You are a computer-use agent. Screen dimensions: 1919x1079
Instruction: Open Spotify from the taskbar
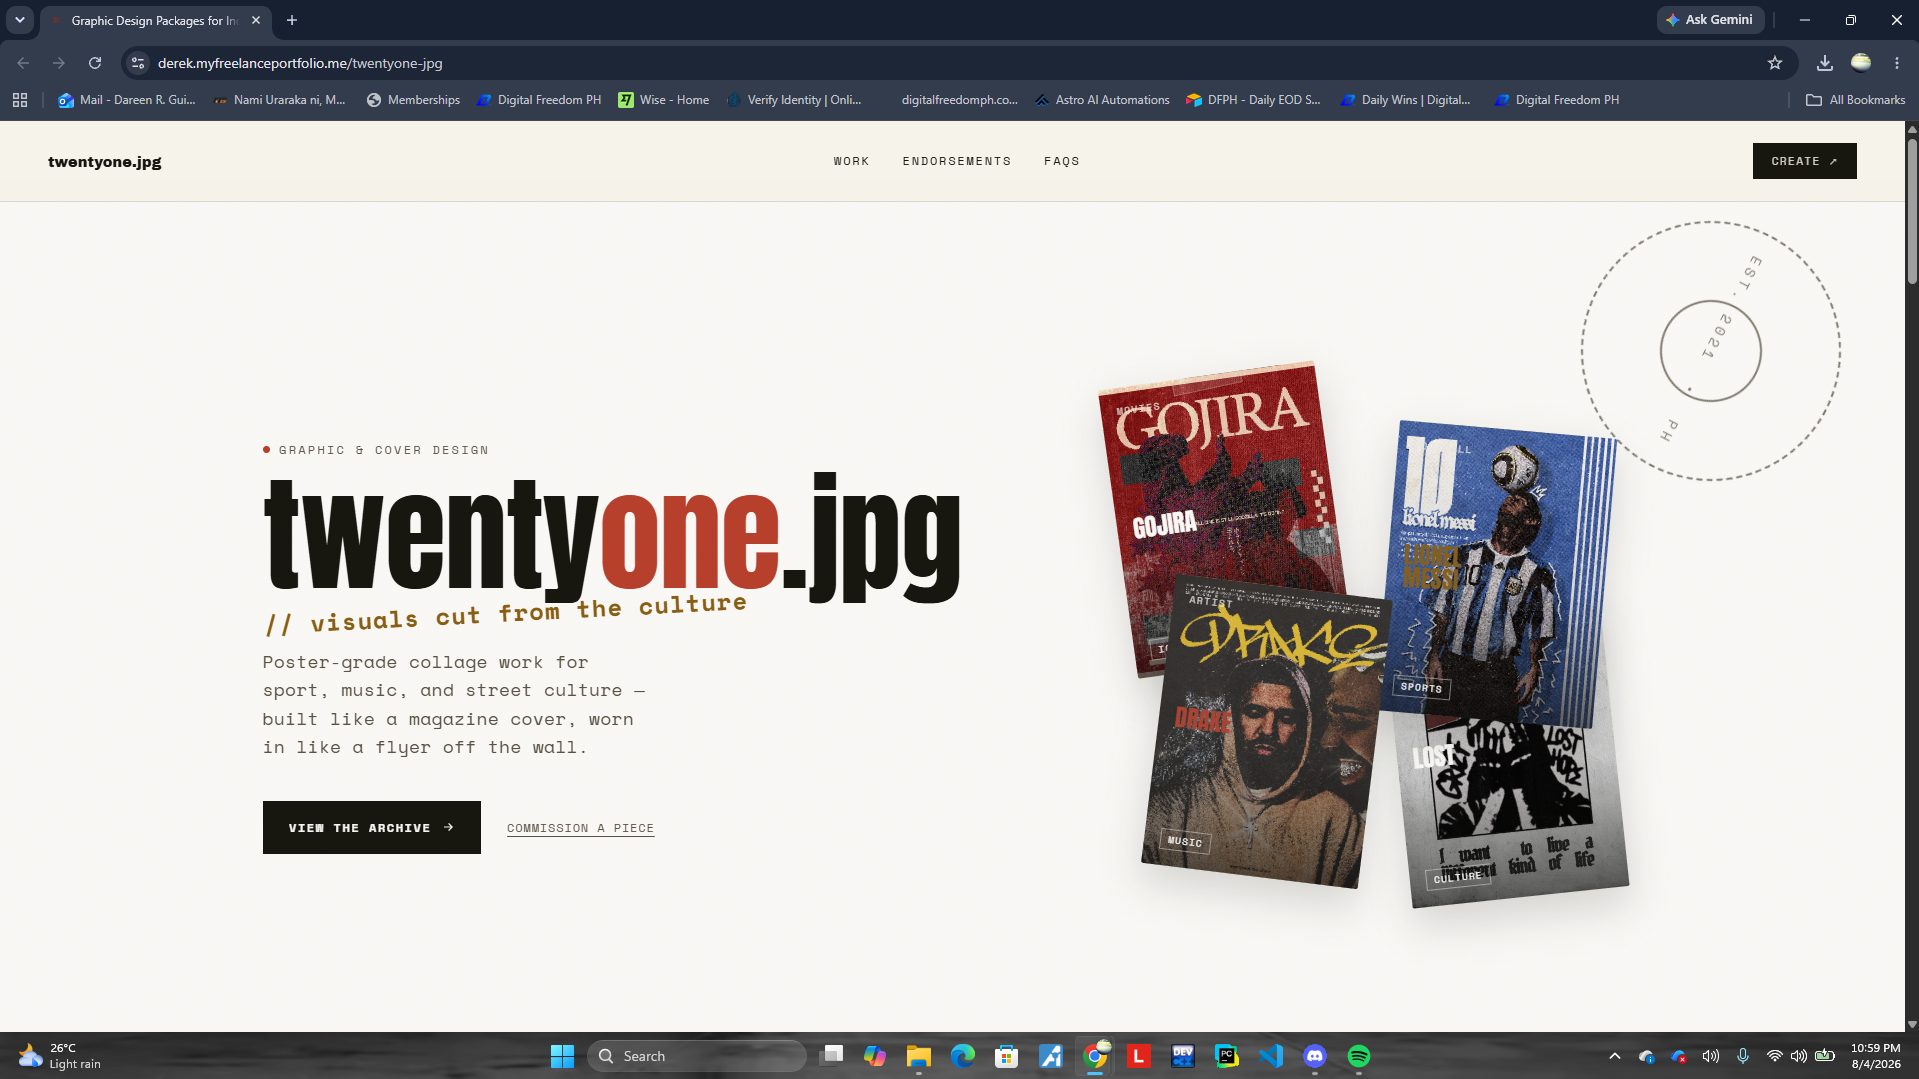(x=1359, y=1056)
